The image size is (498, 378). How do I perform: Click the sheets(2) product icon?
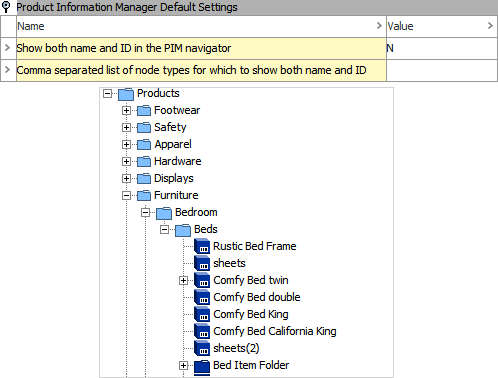(202, 348)
